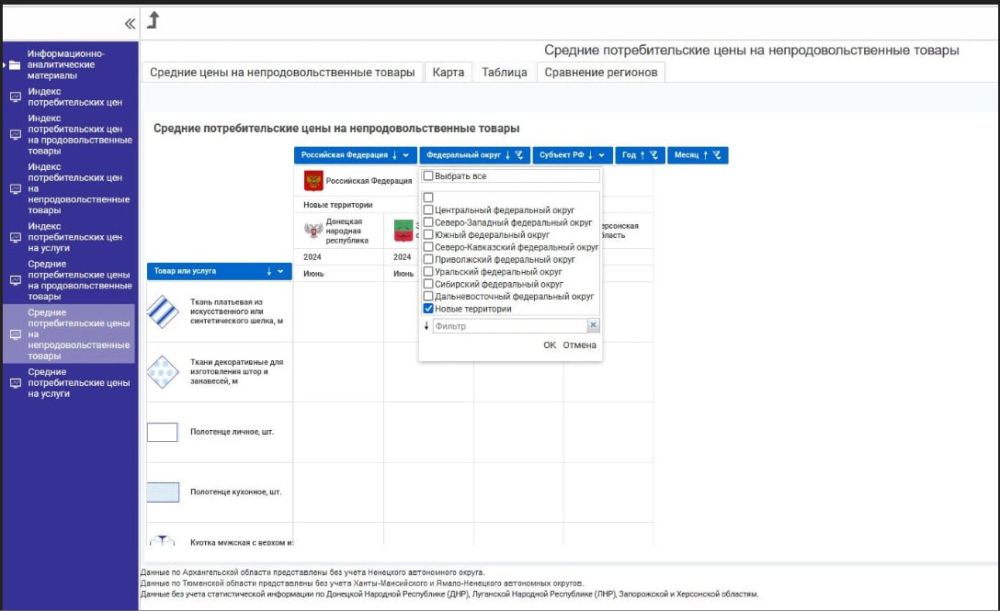This screenshot has height=611, width=1000.
Task: Click filter icon on Месяц header
Action: [718, 156]
